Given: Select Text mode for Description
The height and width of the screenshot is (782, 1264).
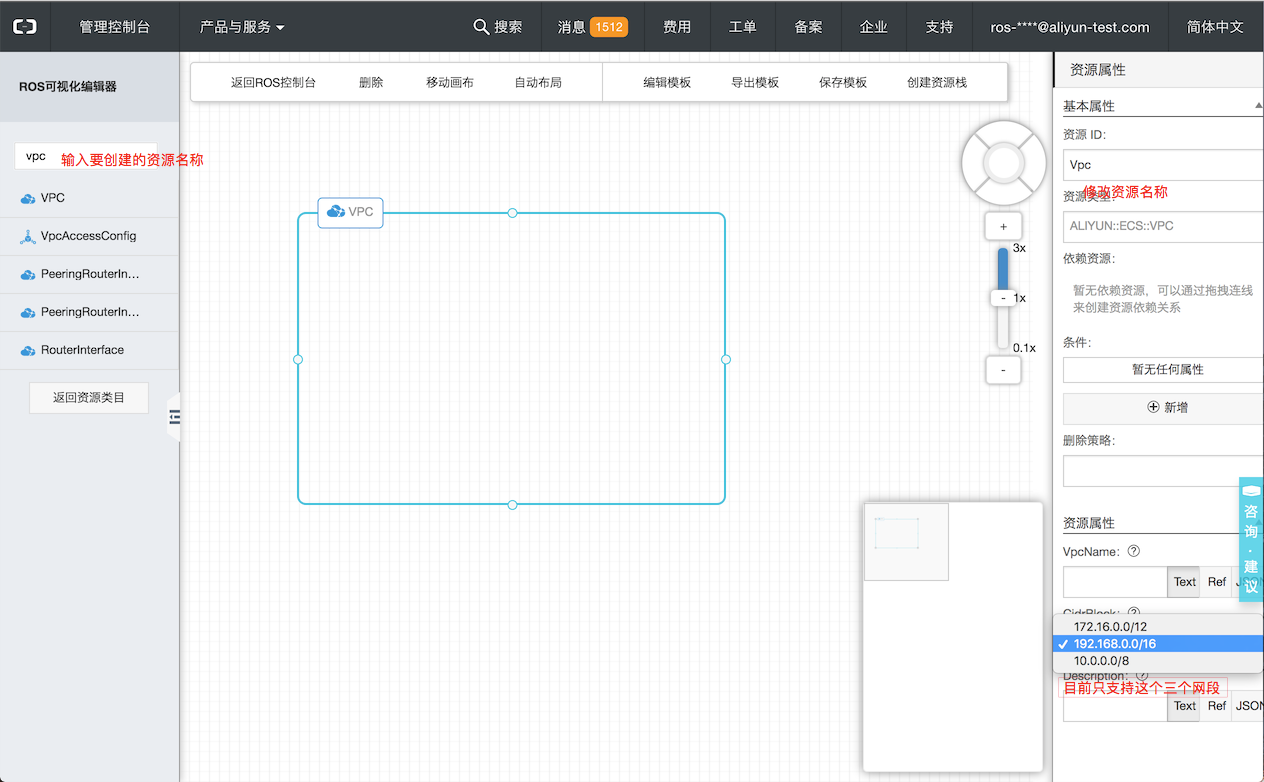Looking at the screenshot, I should point(1184,706).
